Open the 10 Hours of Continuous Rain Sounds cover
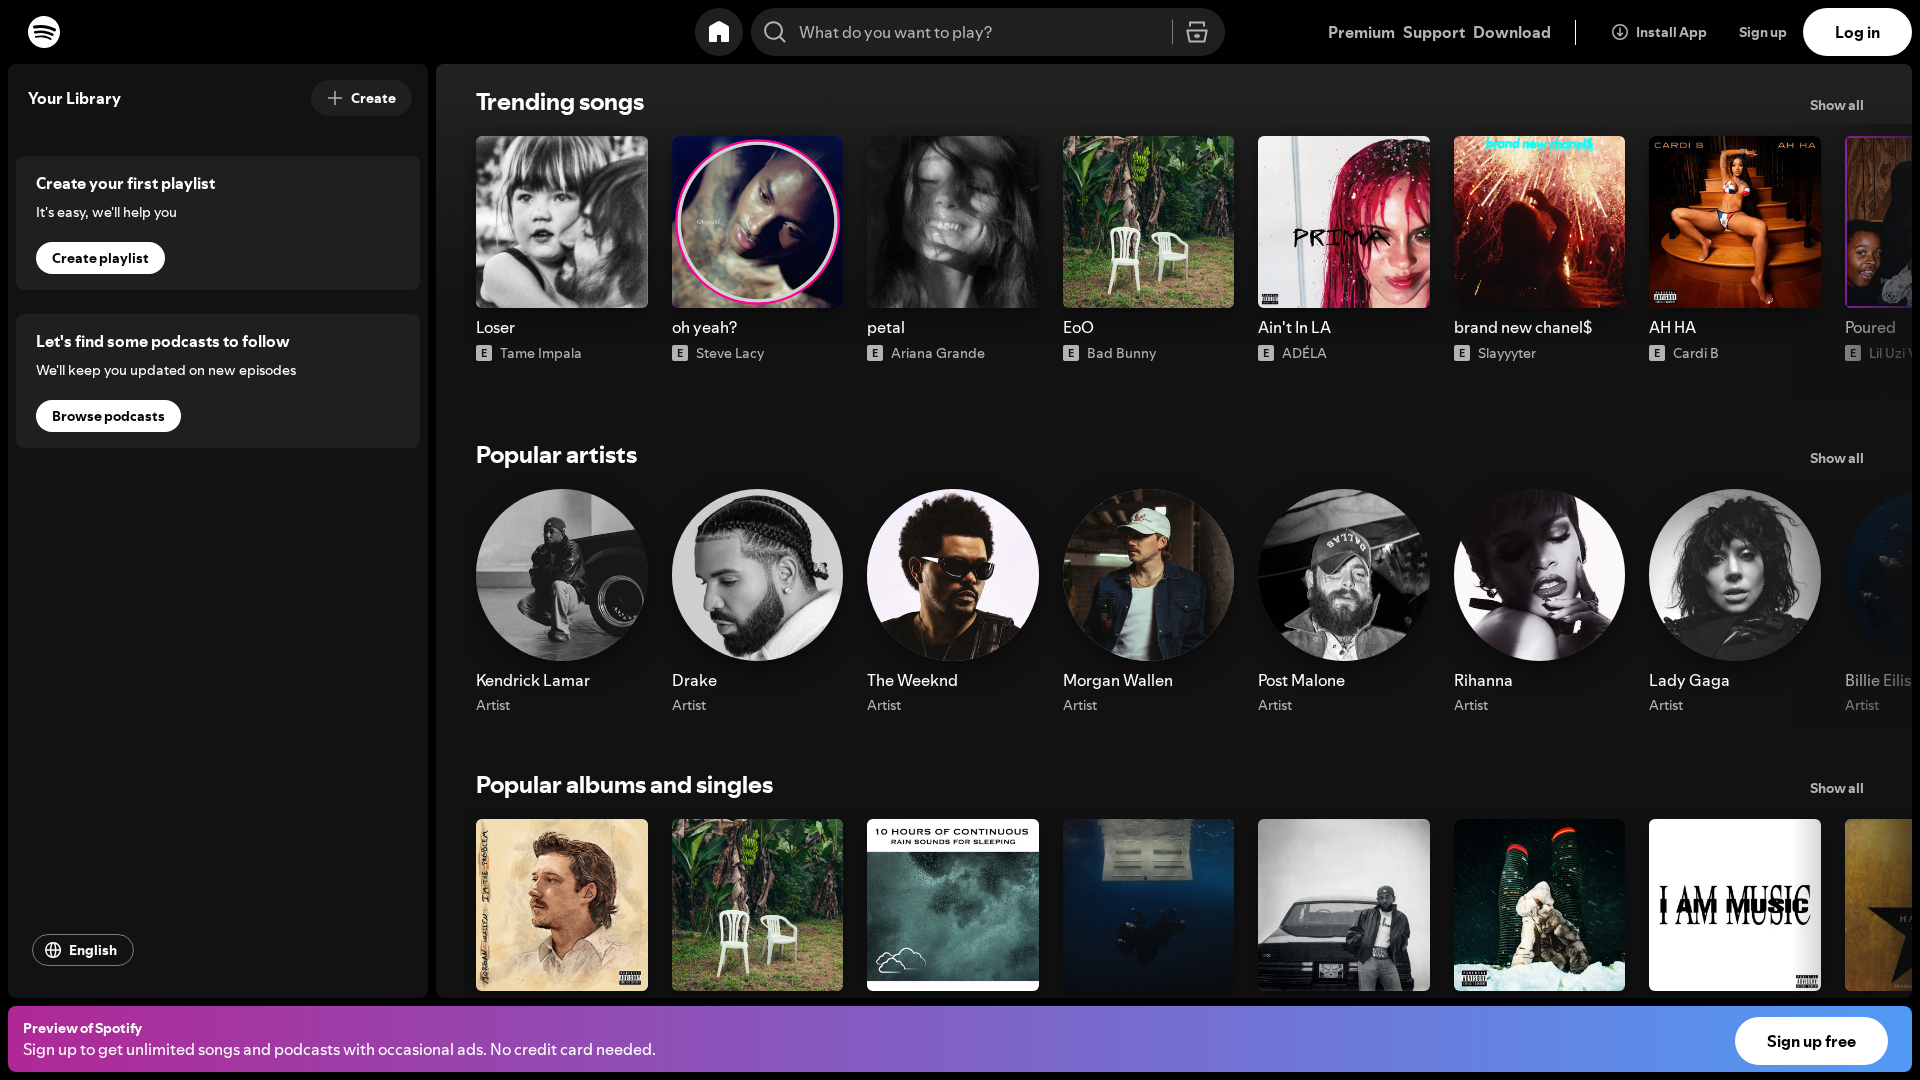 (x=953, y=905)
